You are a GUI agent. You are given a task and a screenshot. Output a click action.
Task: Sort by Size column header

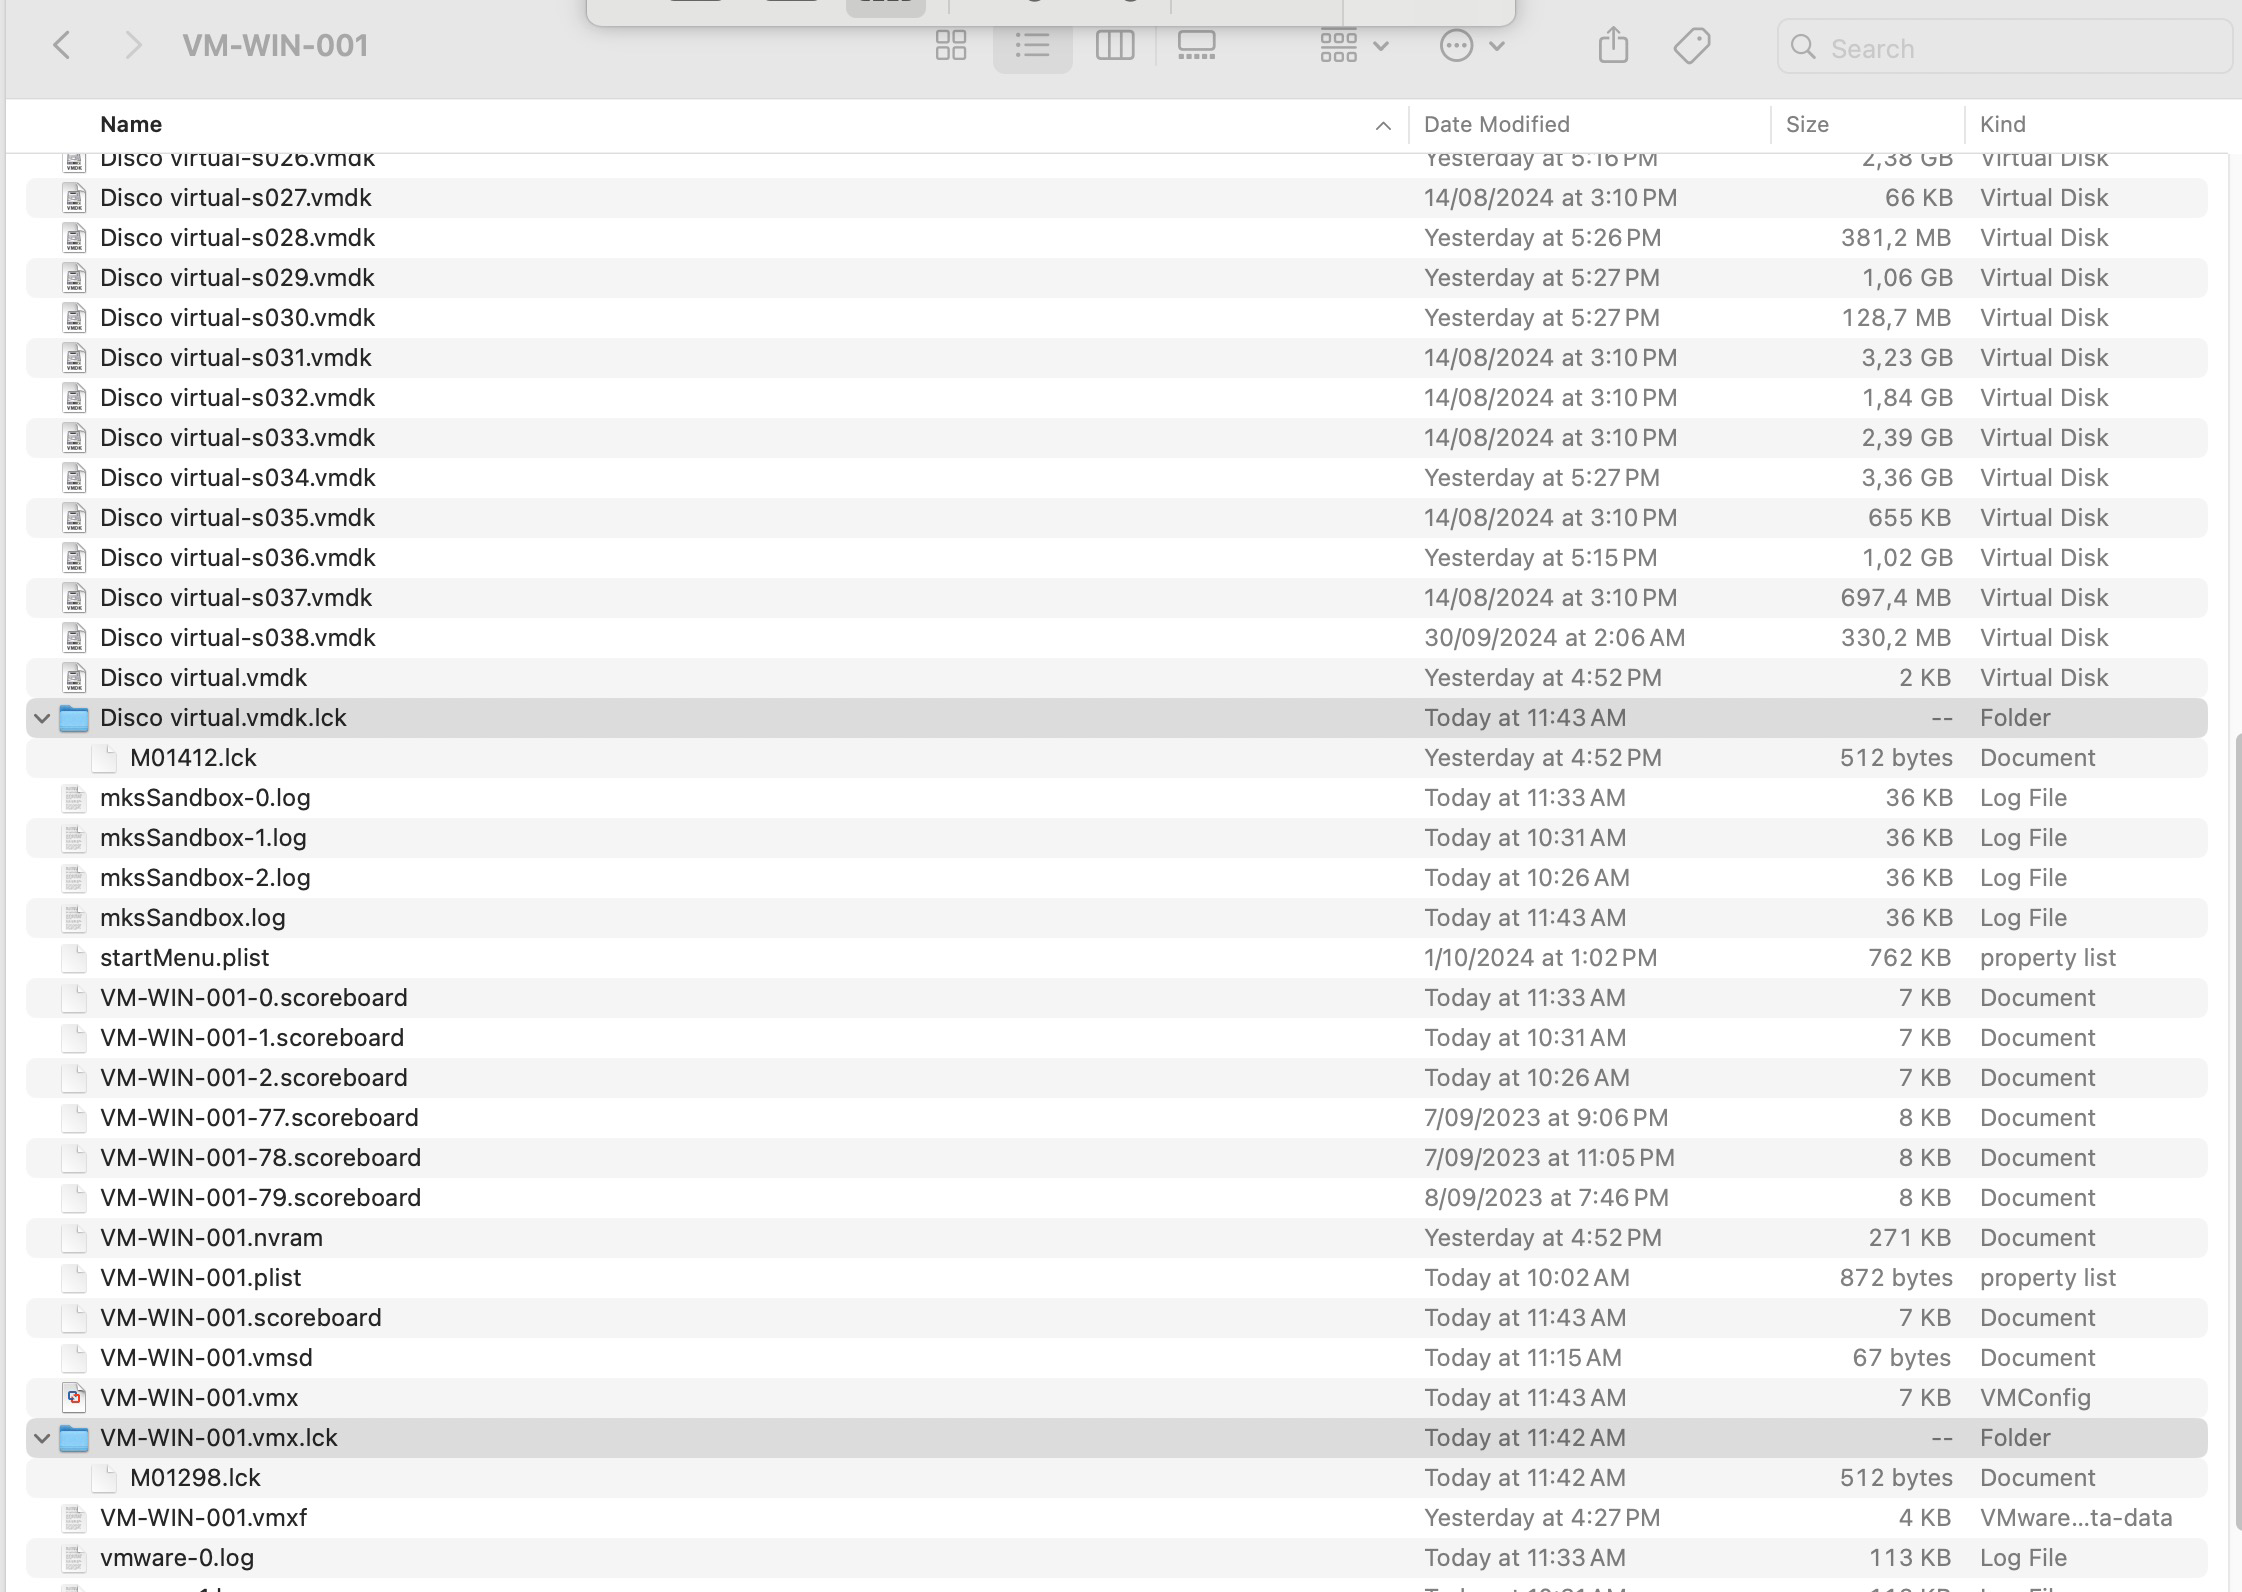pos(1807,124)
